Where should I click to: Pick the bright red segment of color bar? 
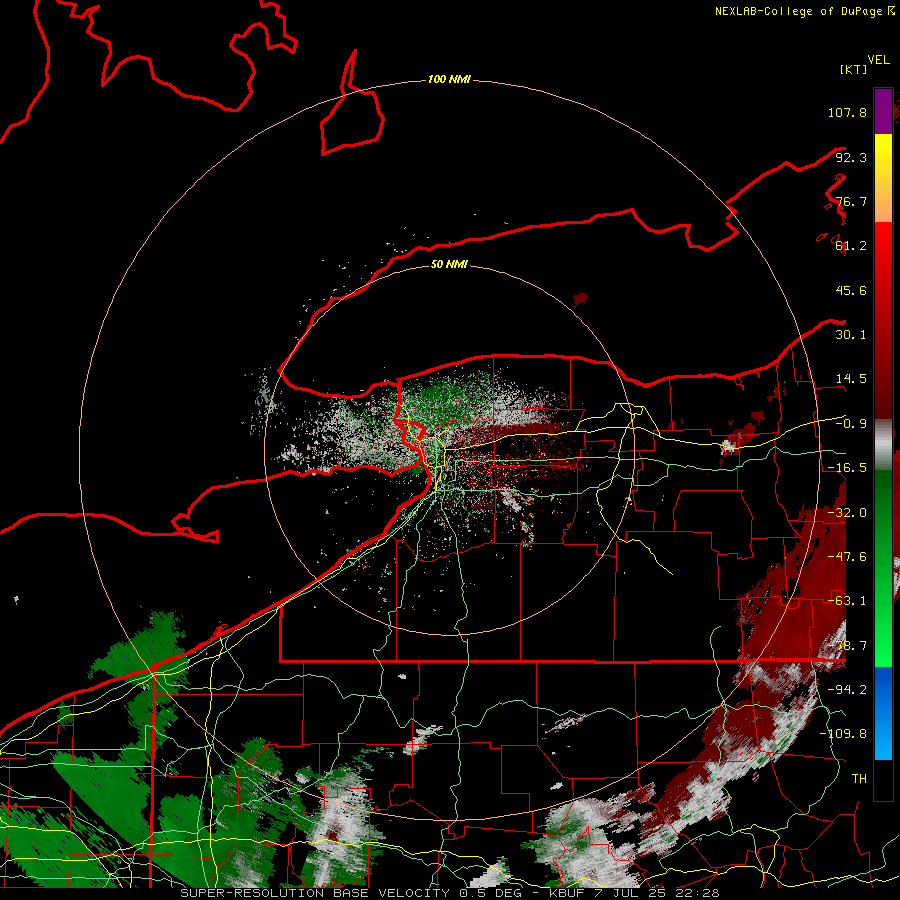pyautogui.click(x=883, y=246)
